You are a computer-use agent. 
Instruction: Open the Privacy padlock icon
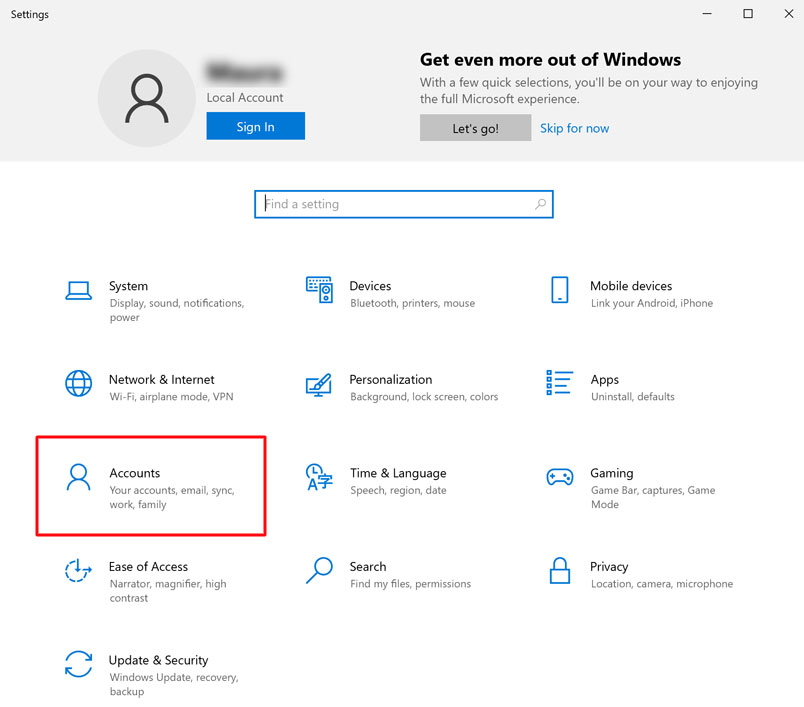point(559,571)
